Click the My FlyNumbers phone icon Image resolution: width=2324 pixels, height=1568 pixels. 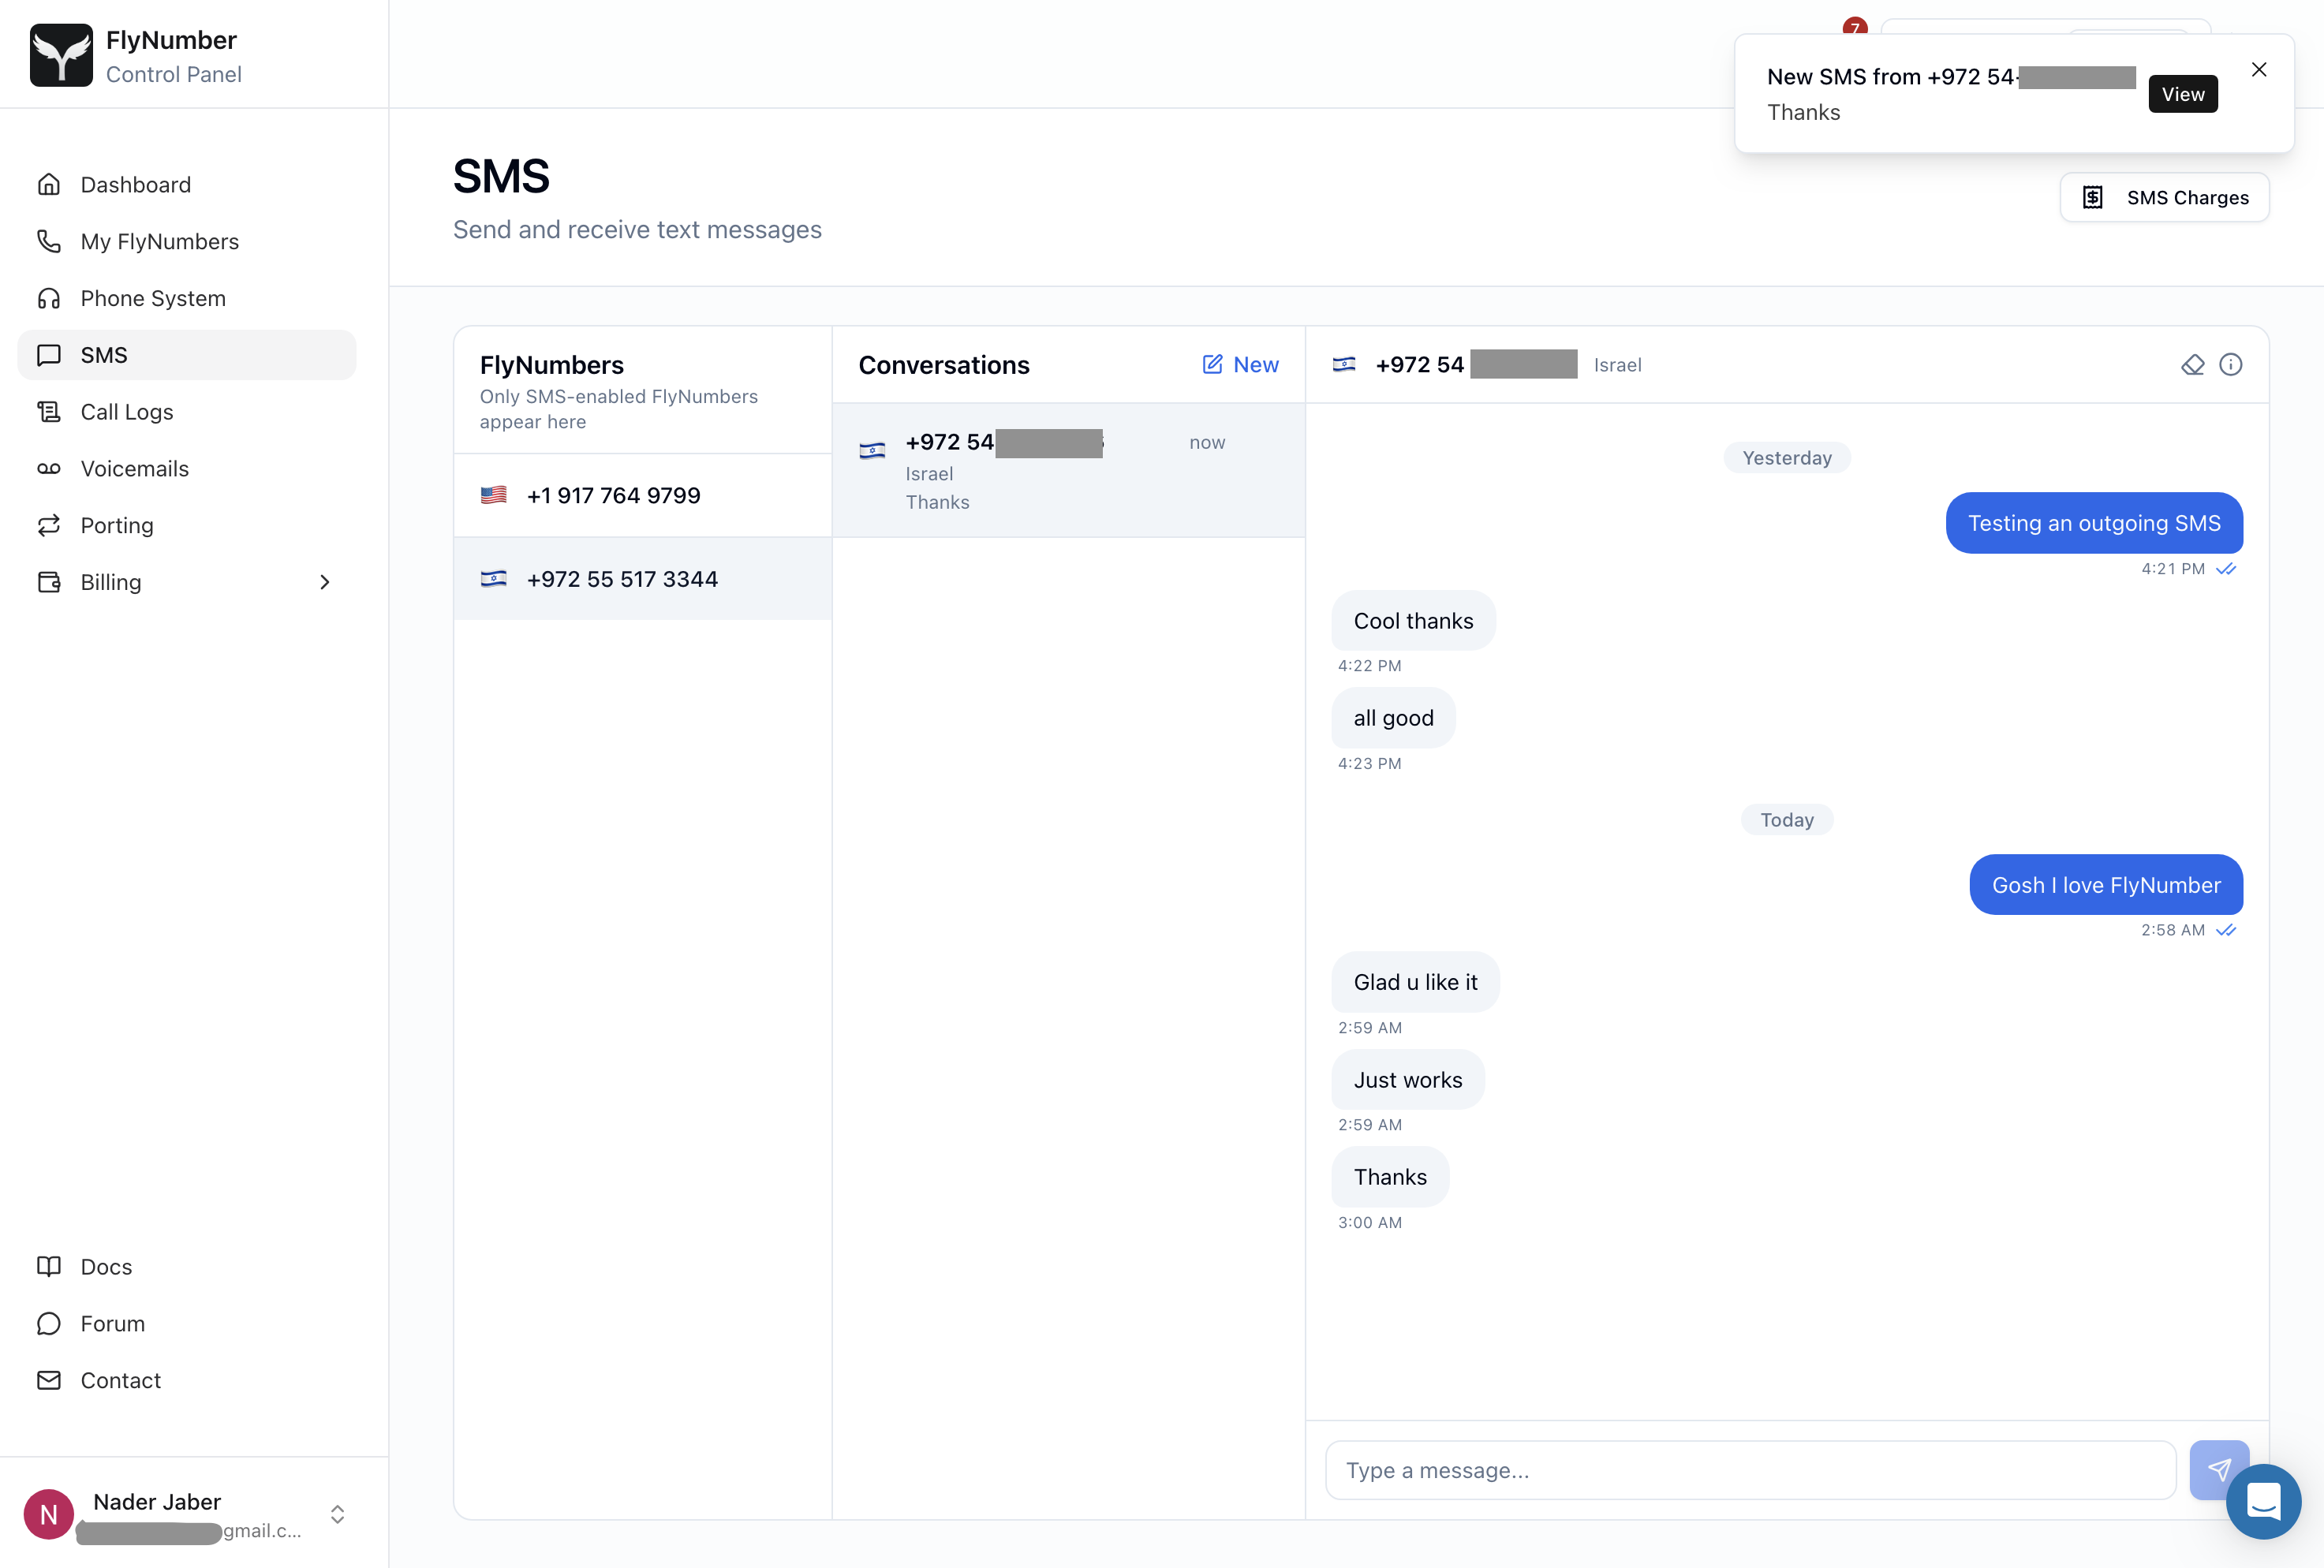[49, 242]
